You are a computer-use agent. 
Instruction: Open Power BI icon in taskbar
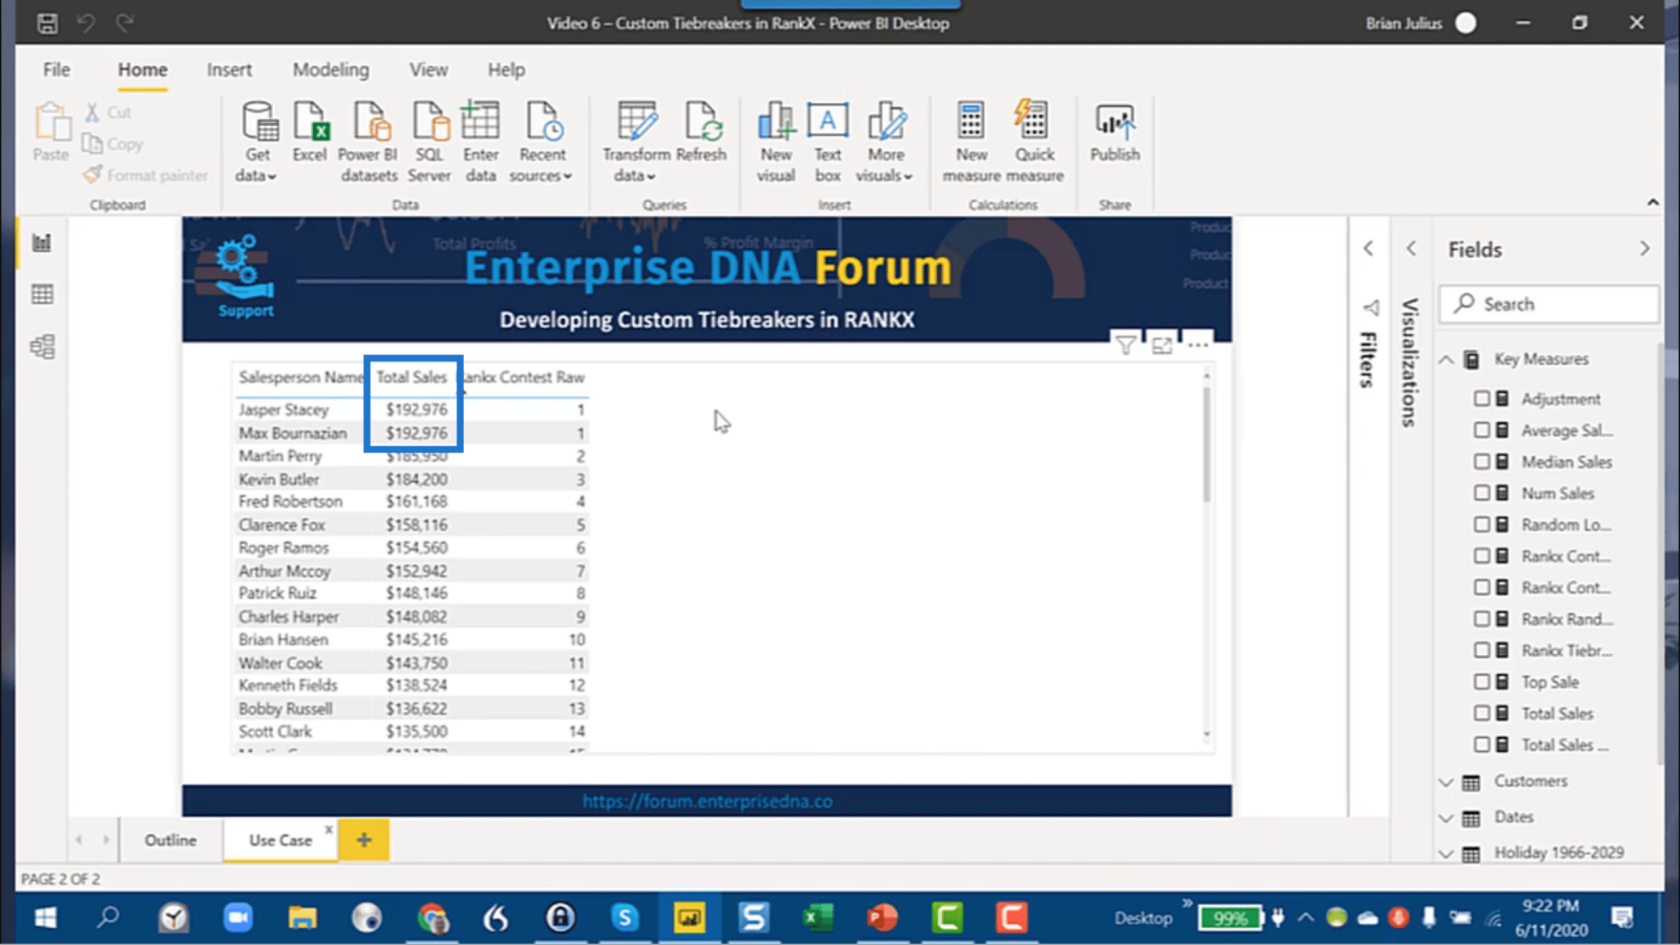[x=689, y=917]
